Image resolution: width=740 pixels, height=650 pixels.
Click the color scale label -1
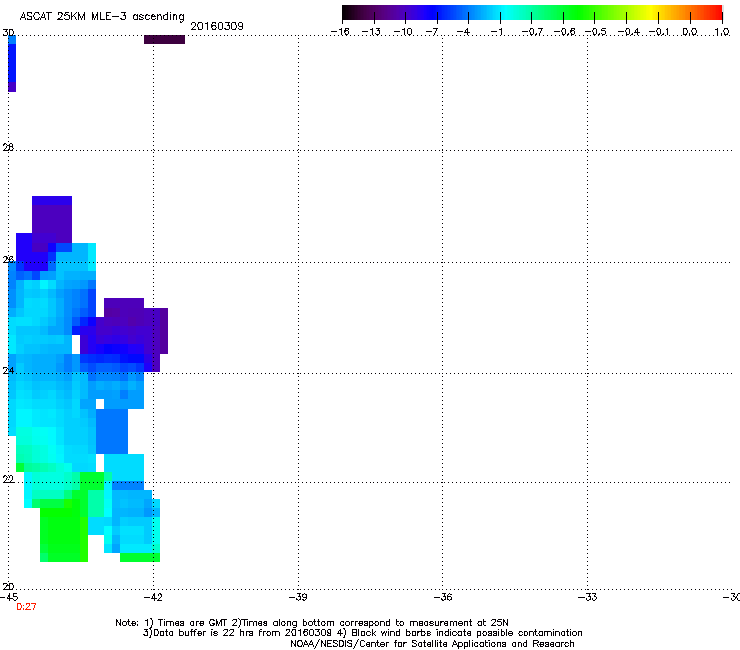tap(496, 32)
